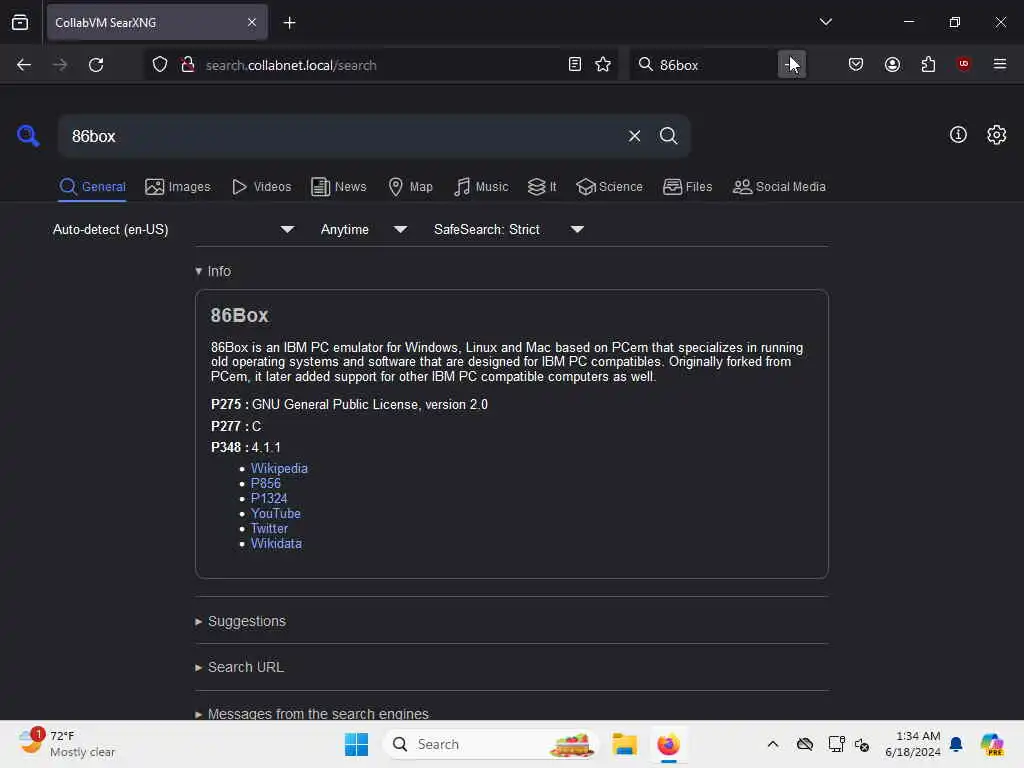Reload the page with refresh icon
The image size is (1024, 768).
96,65
